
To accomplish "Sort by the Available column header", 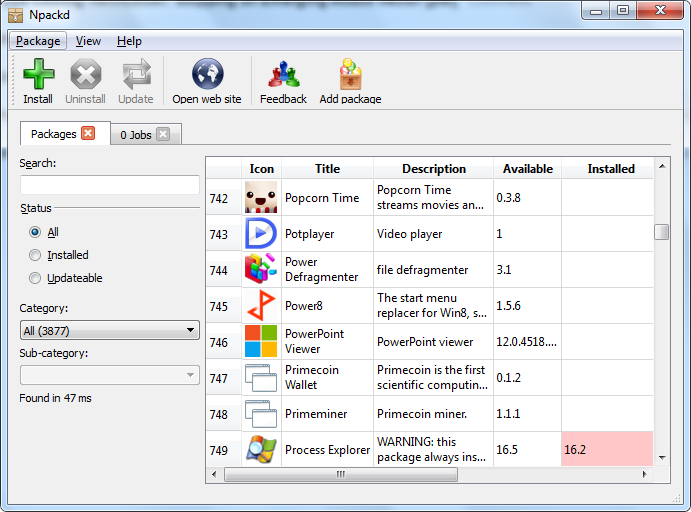I will click(x=528, y=169).
